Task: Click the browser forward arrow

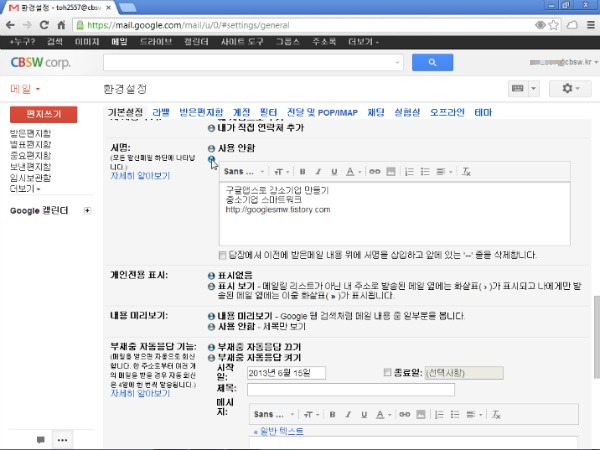Action: 27,25
